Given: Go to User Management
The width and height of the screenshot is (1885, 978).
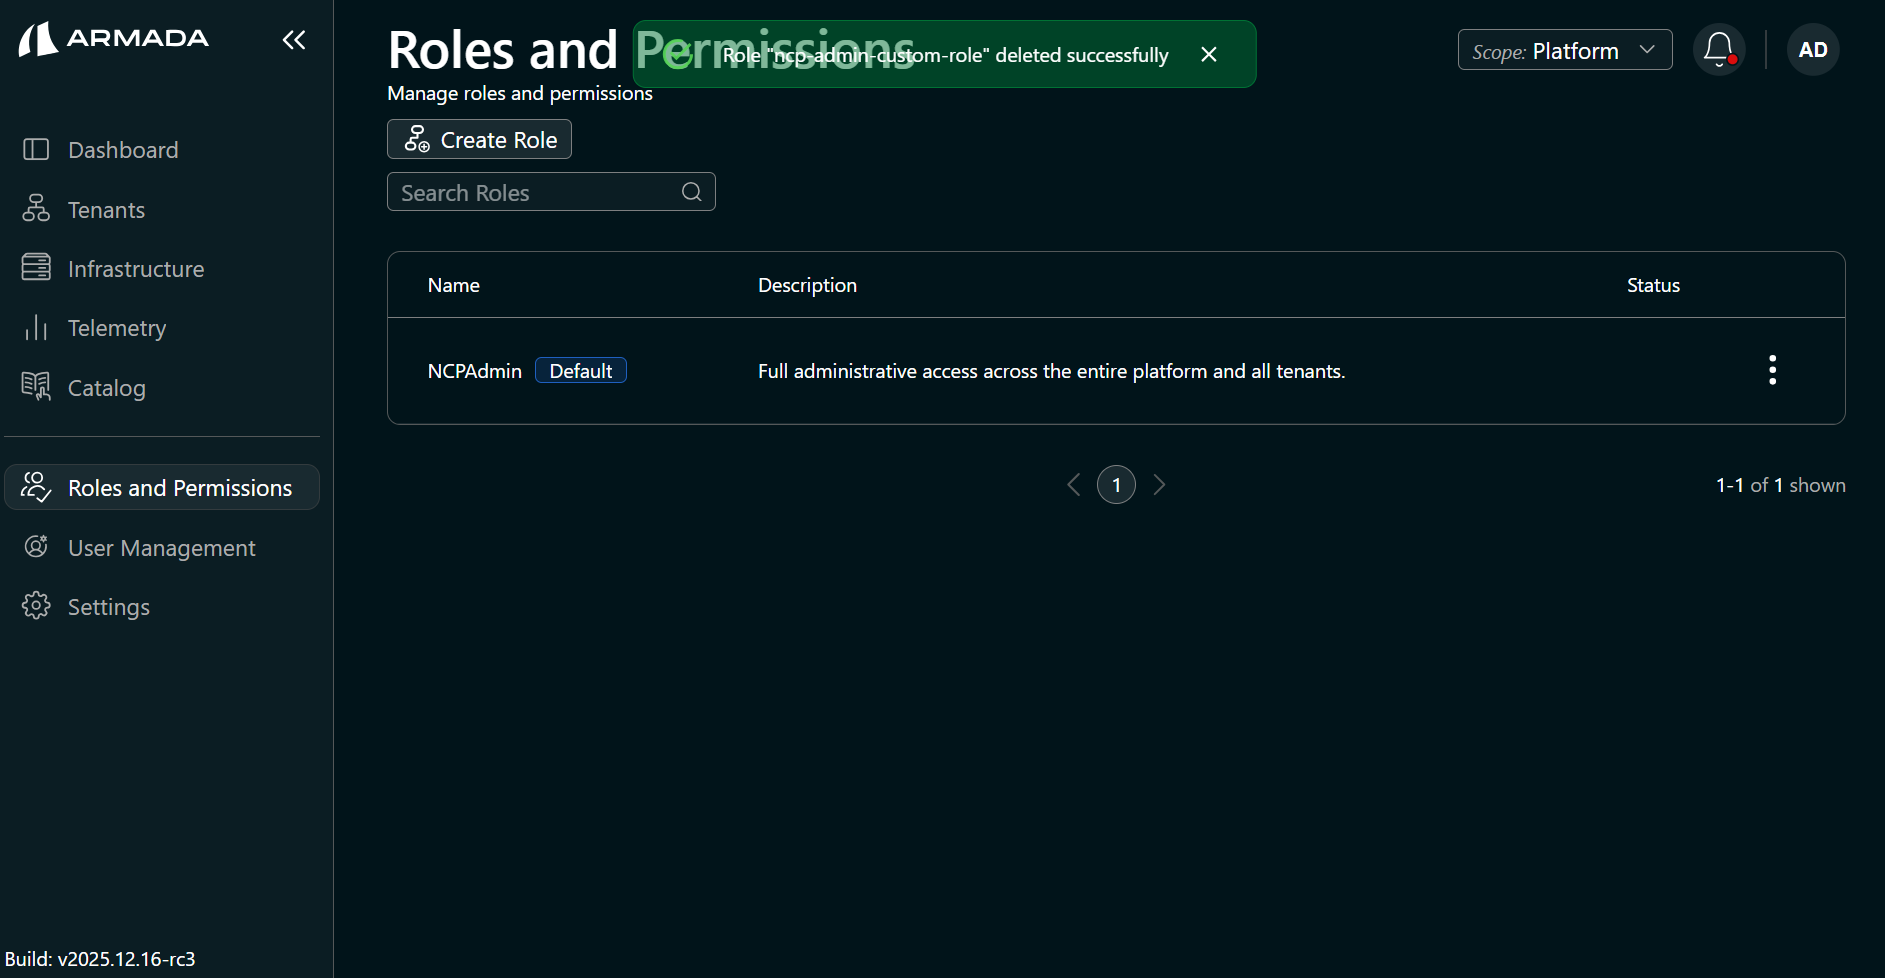Looking at the screenshot, I should click(161, 548).
